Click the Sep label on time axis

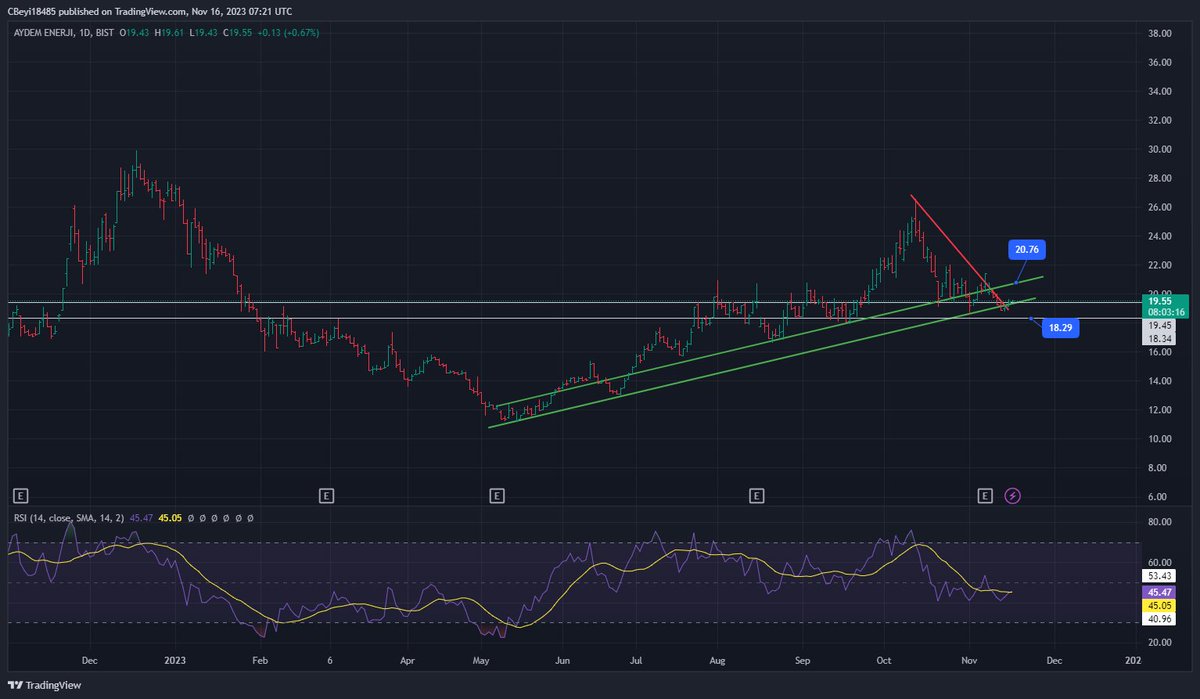[x=800, y=660]
